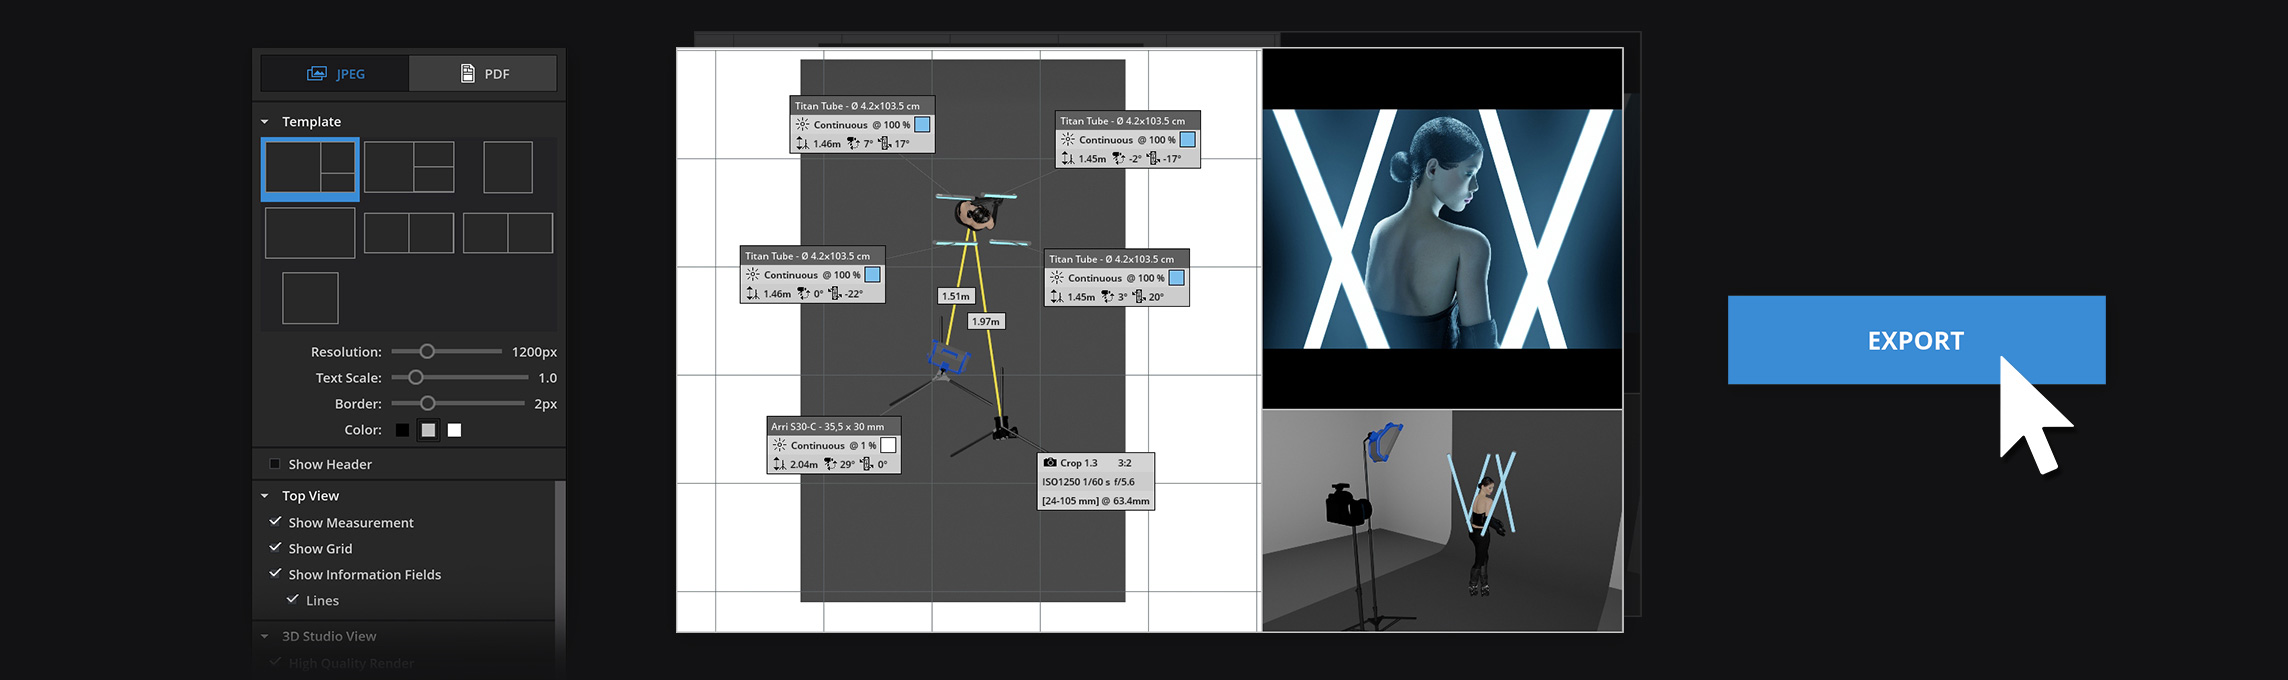
Task: Untick the Lines option
Action: tap(293, 600)
